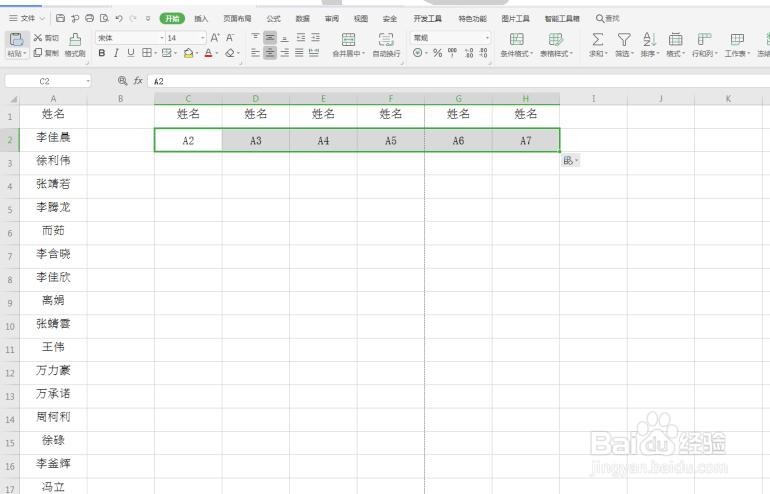Open the paste options smart tag below H2
The width and height of the screenshot is (770, 494).
570,161
